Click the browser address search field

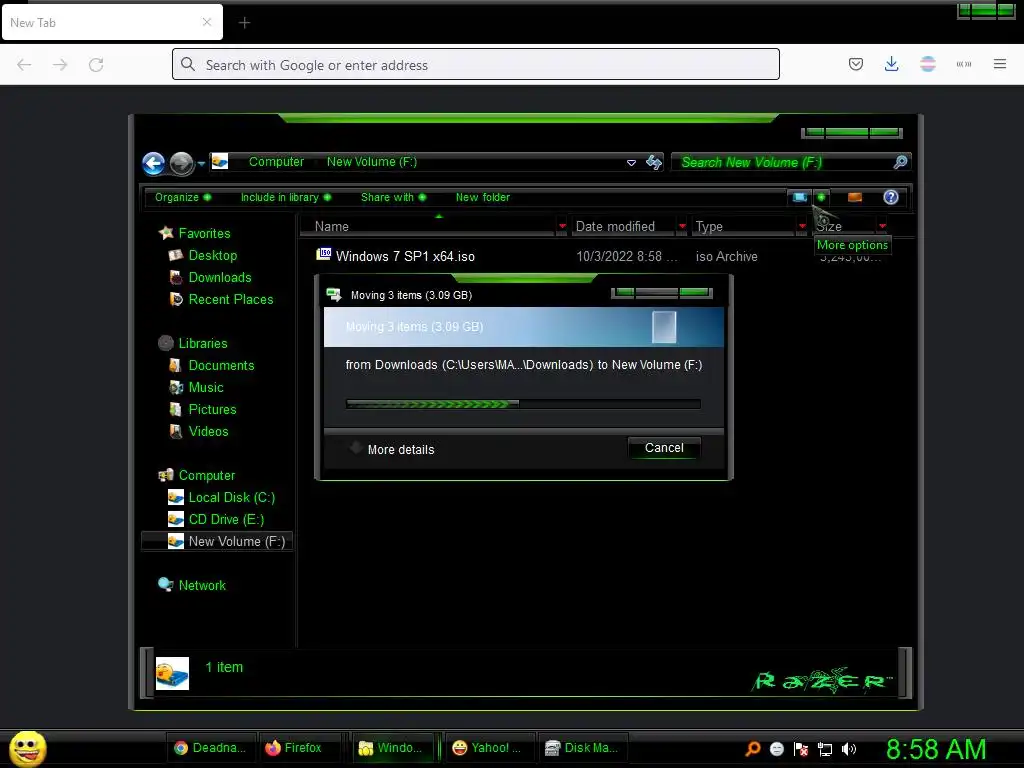(x=476, y=65)
